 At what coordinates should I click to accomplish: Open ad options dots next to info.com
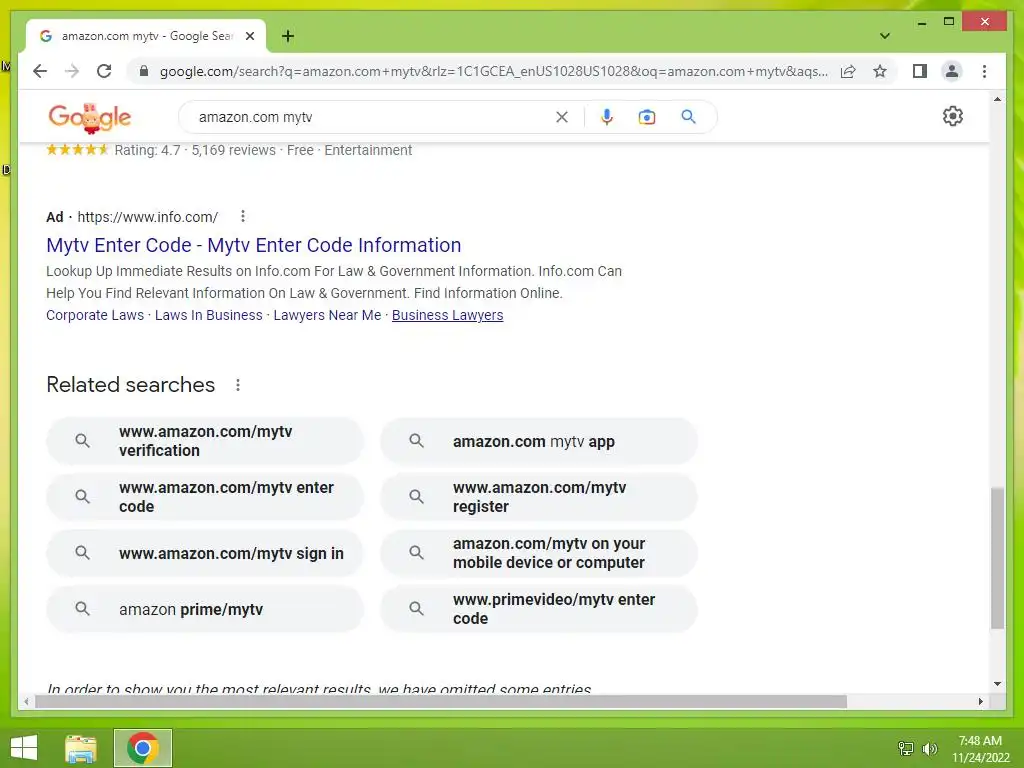[242, 216]
